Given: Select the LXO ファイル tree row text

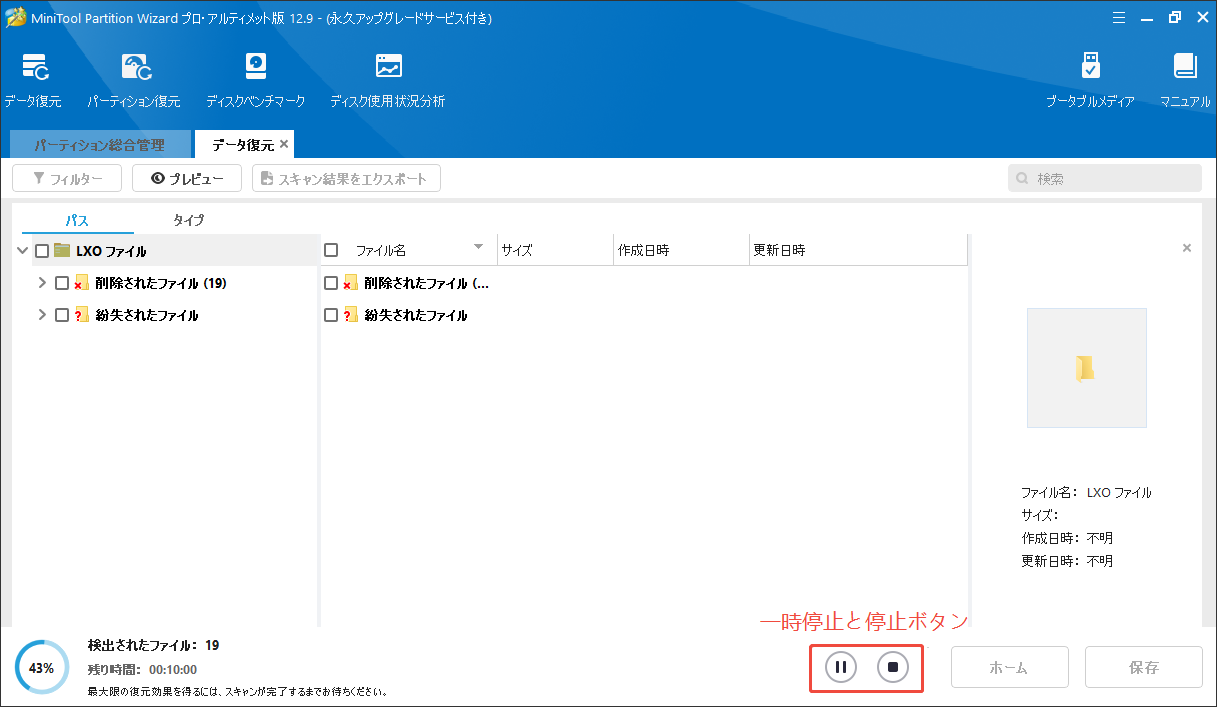Looking at the screenshot, I should [x=111, y=251].
